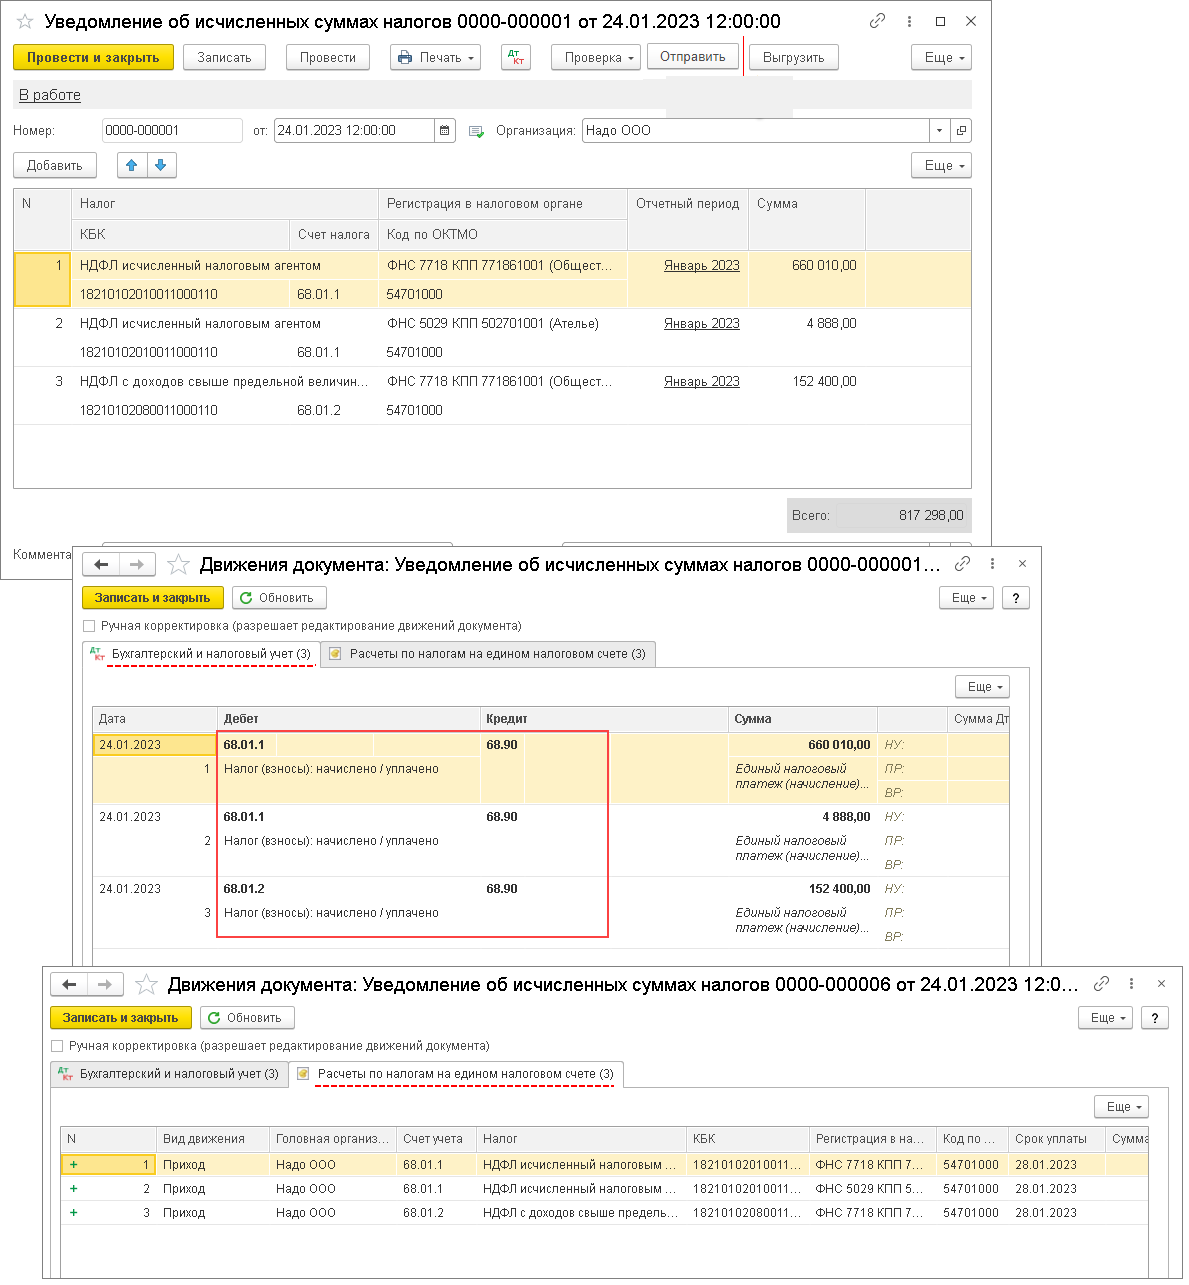The width and height of the screenshot is (1189, 1285).
Task: Click the date field 24.01.2023 12:00:00
Action: pos(355,130)
